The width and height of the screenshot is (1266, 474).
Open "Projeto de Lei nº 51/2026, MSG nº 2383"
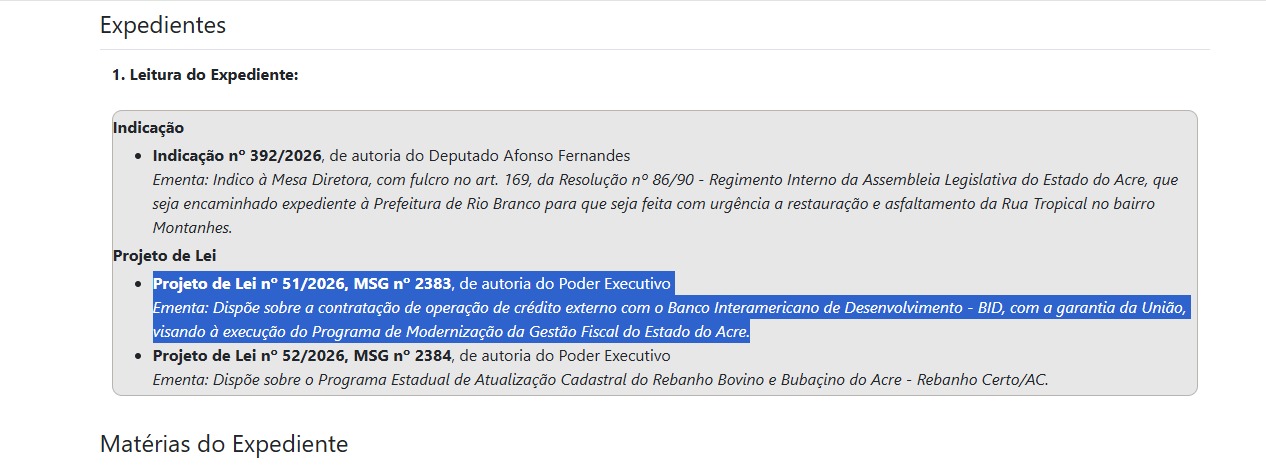point(302,282)
